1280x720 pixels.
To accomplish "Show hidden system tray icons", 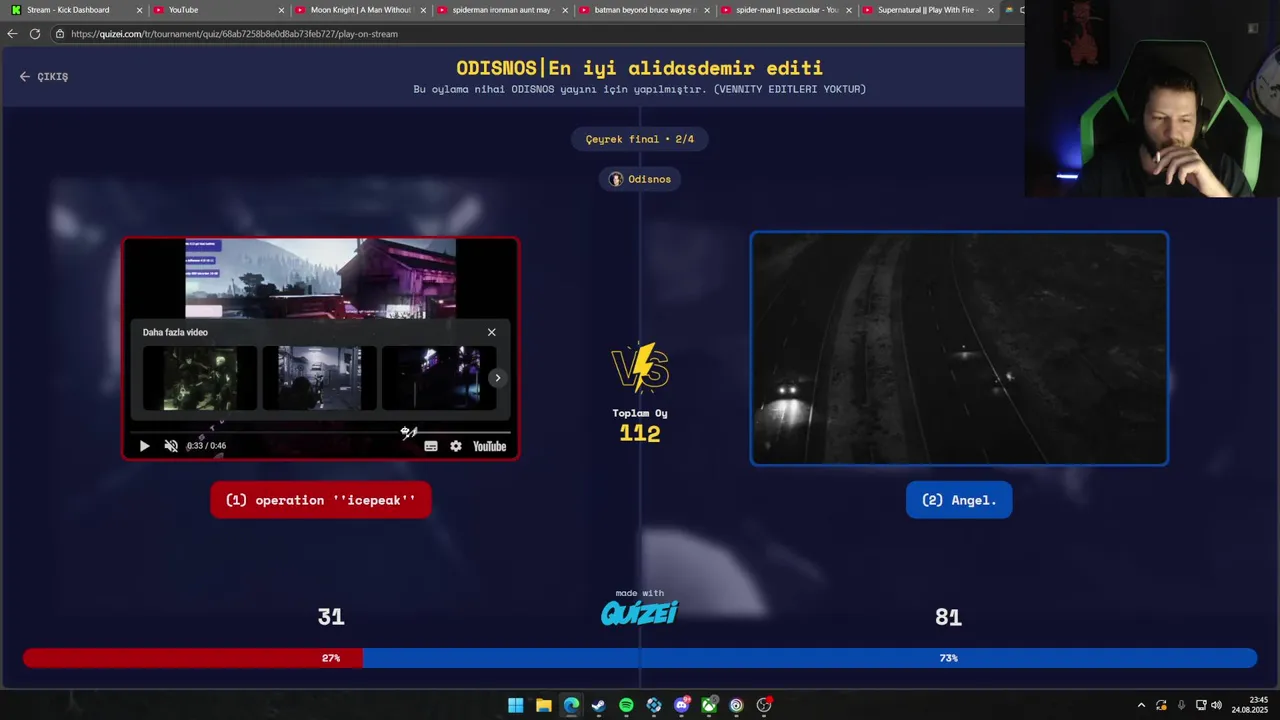I will point(1141,705).
